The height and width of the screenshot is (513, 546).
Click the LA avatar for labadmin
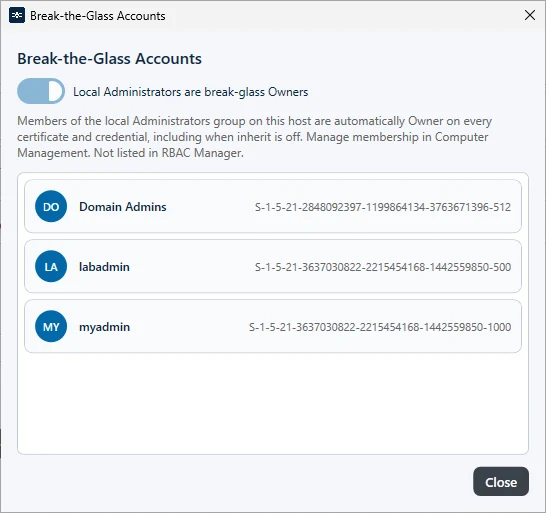tap(51, 266)
